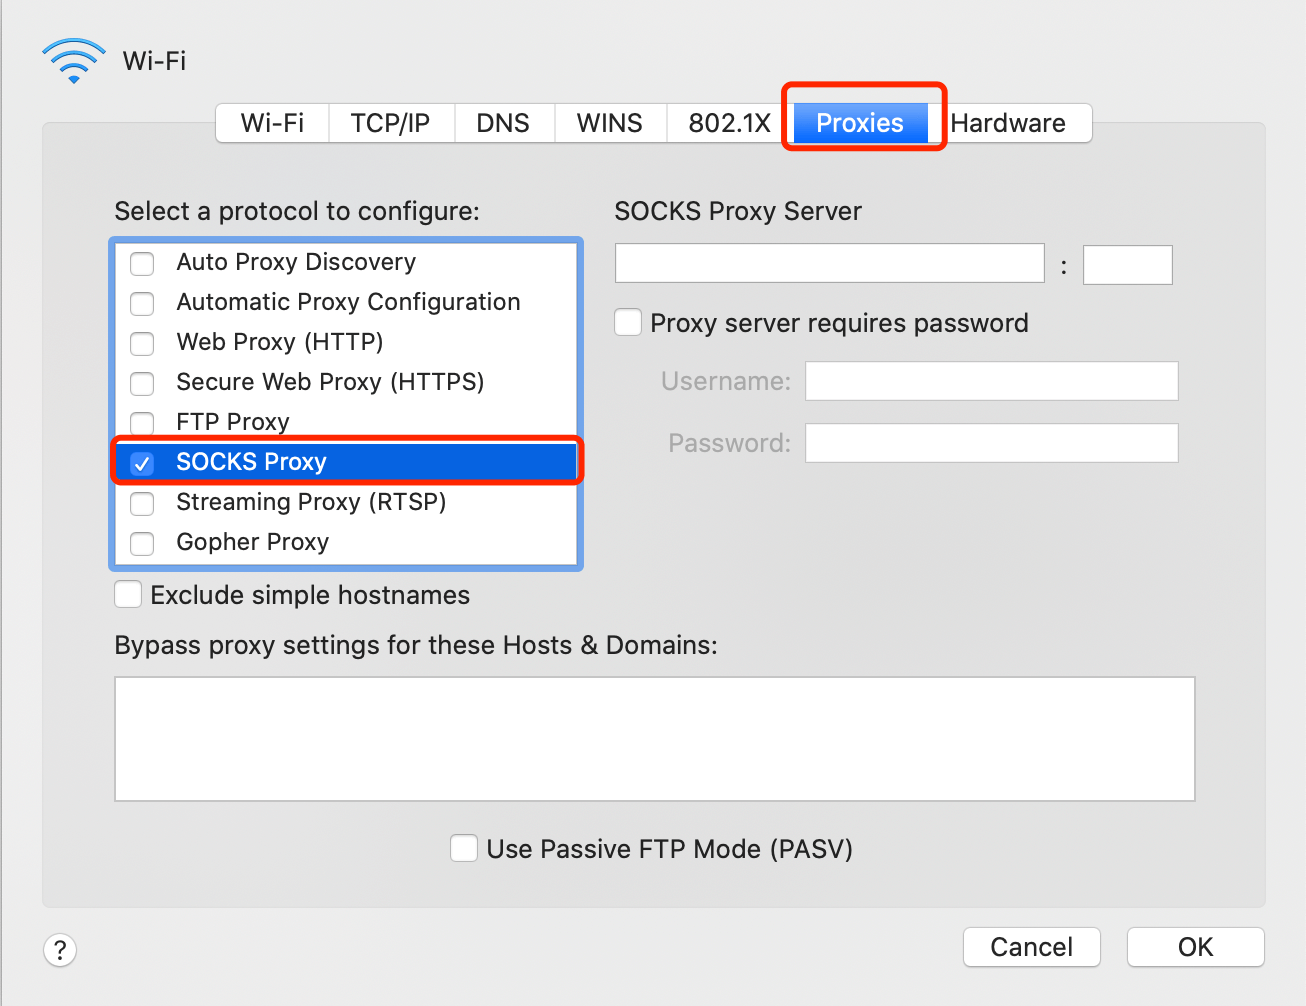Enable Use Passive FTP Mode (PASV)

point(464,848)
